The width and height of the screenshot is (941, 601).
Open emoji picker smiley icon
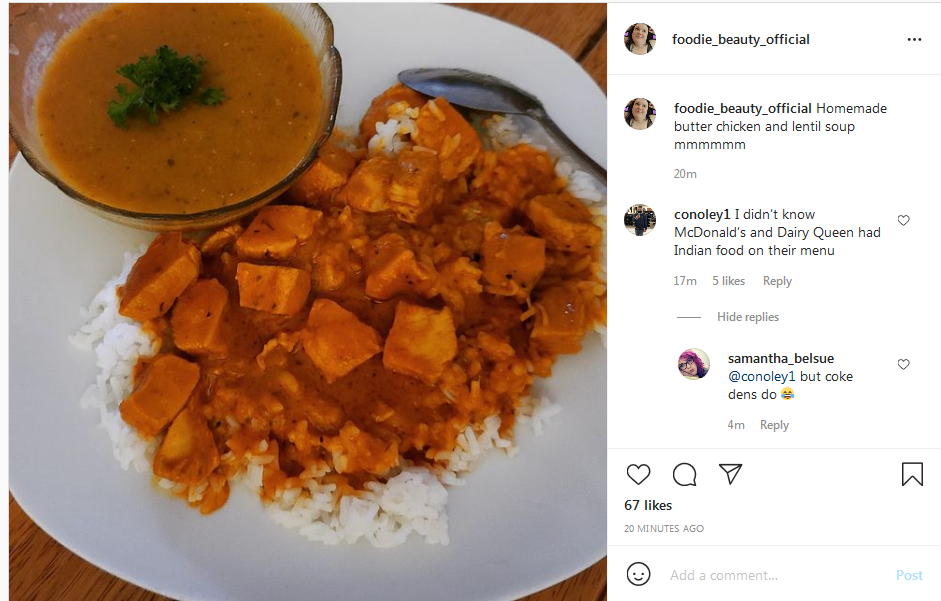coord(638,574)
